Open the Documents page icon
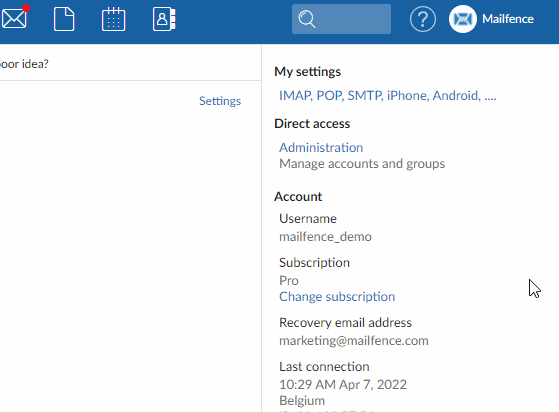 click(64, 19)
